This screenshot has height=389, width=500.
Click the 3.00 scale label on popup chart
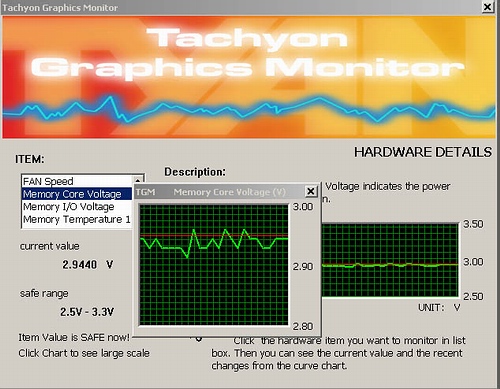[303, 207]
